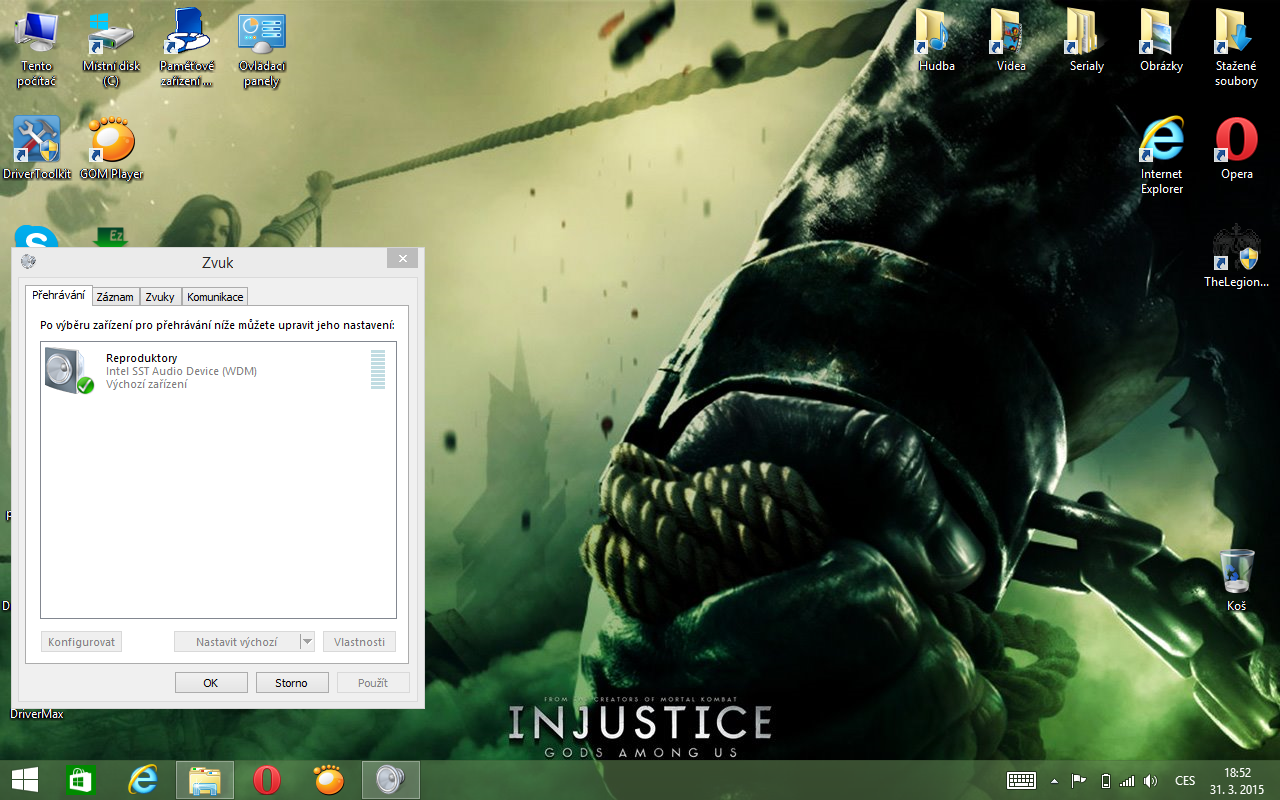Select the Opera desktop shortcut
The height and width of the screenshot is (800, 1280).
tap(1236, 149)
